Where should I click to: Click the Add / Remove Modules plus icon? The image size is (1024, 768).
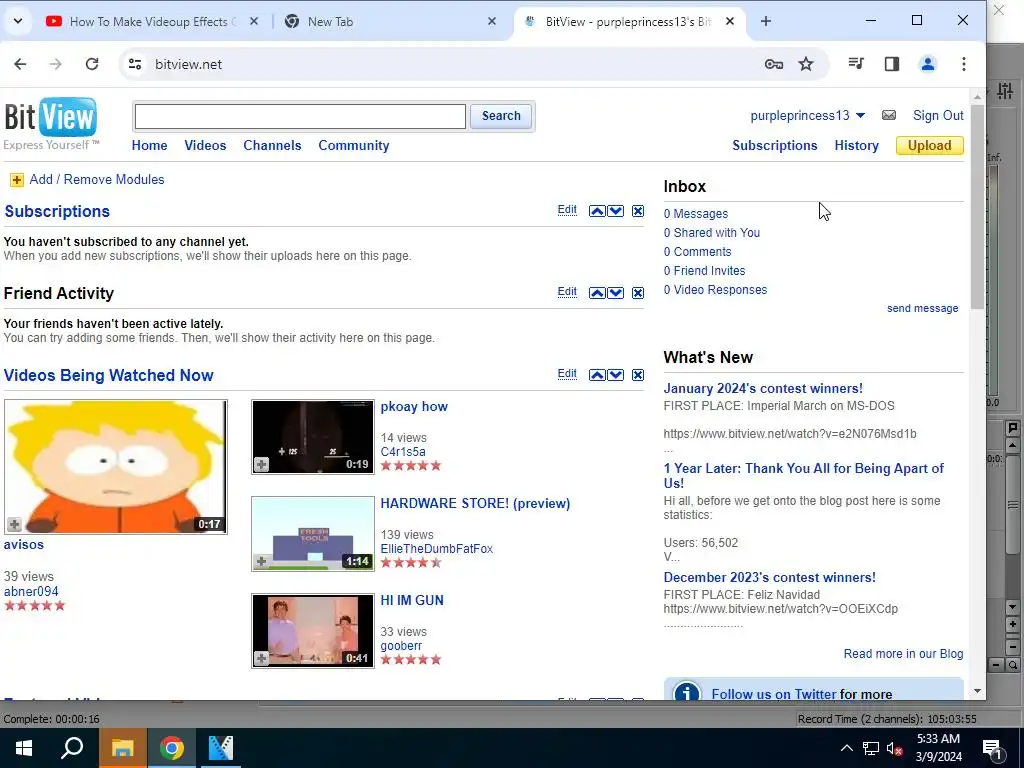point(17,180)
